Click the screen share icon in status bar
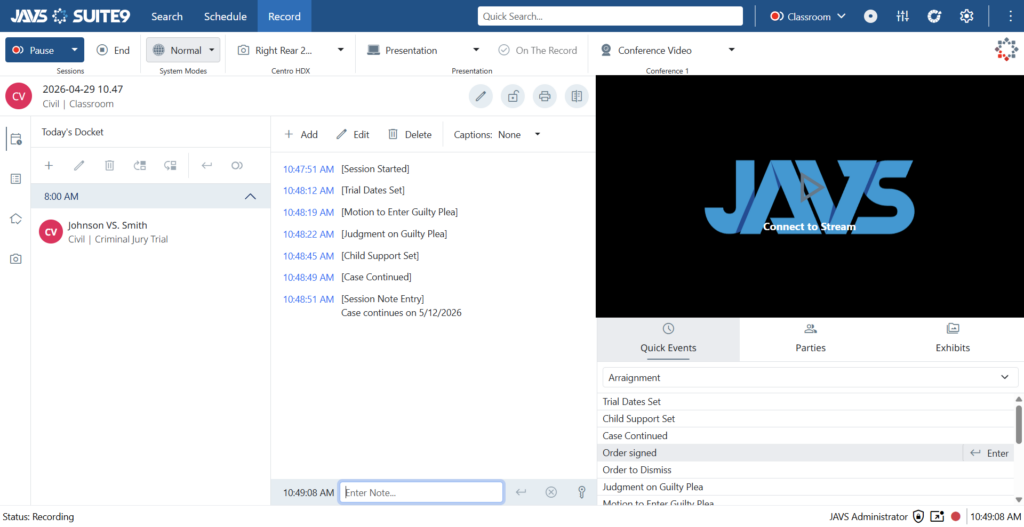 click(x=937, y=517)
